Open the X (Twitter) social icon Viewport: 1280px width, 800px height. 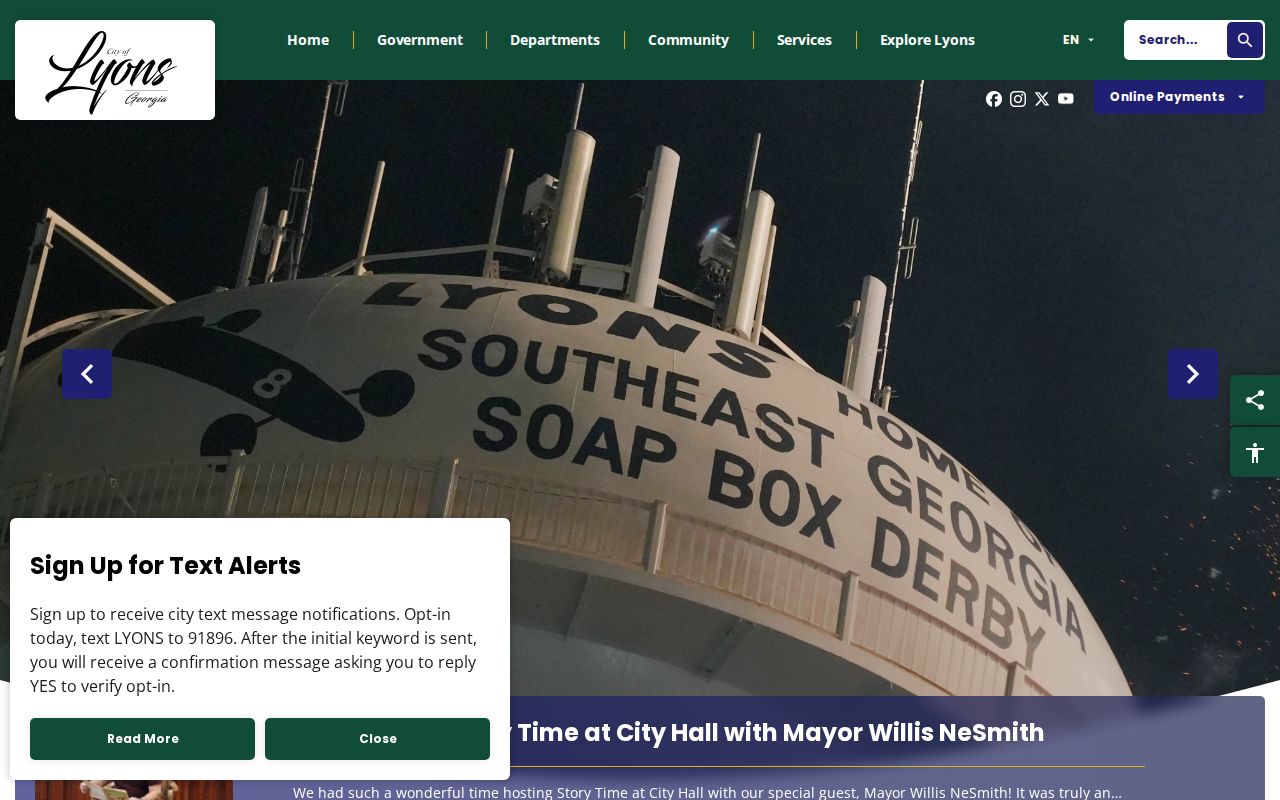click(x=1042, y=98)
